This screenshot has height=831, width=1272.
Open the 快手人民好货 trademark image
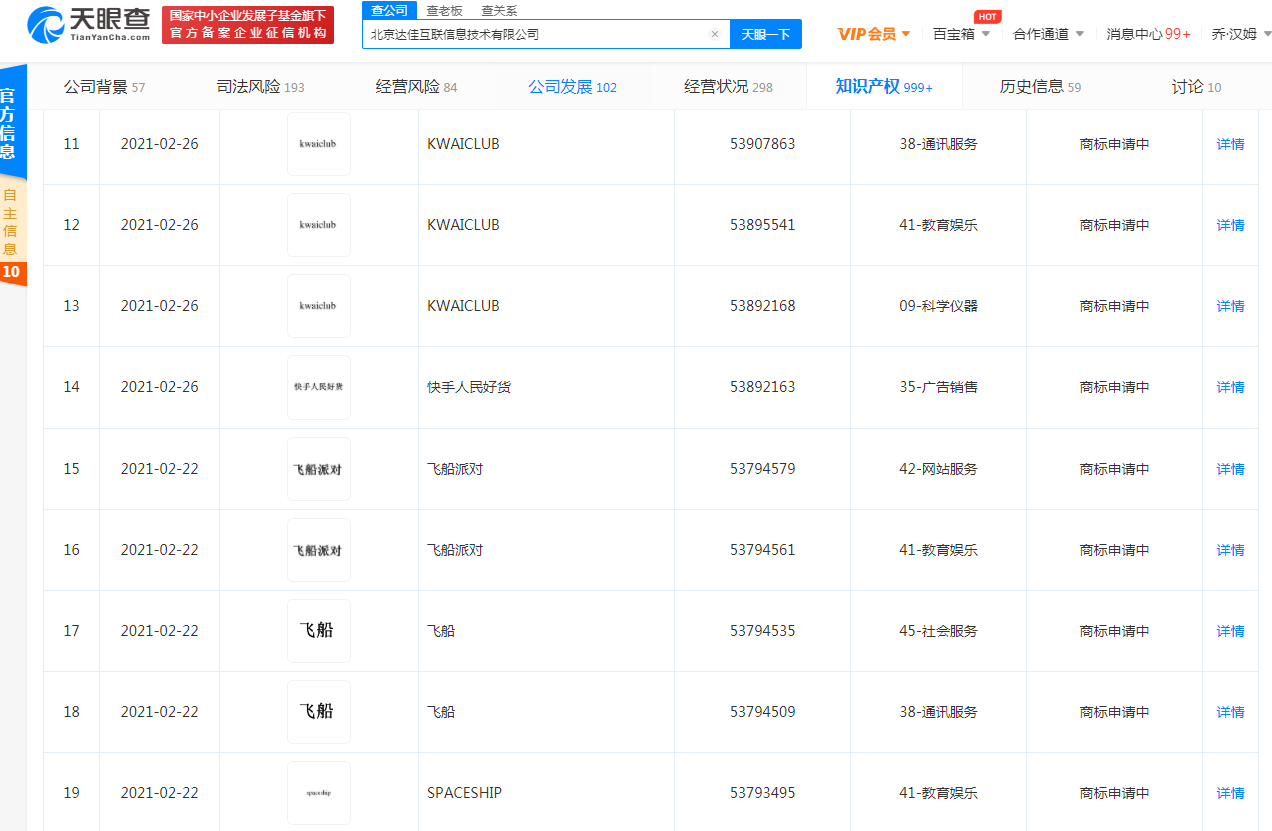tap(318, 387)
